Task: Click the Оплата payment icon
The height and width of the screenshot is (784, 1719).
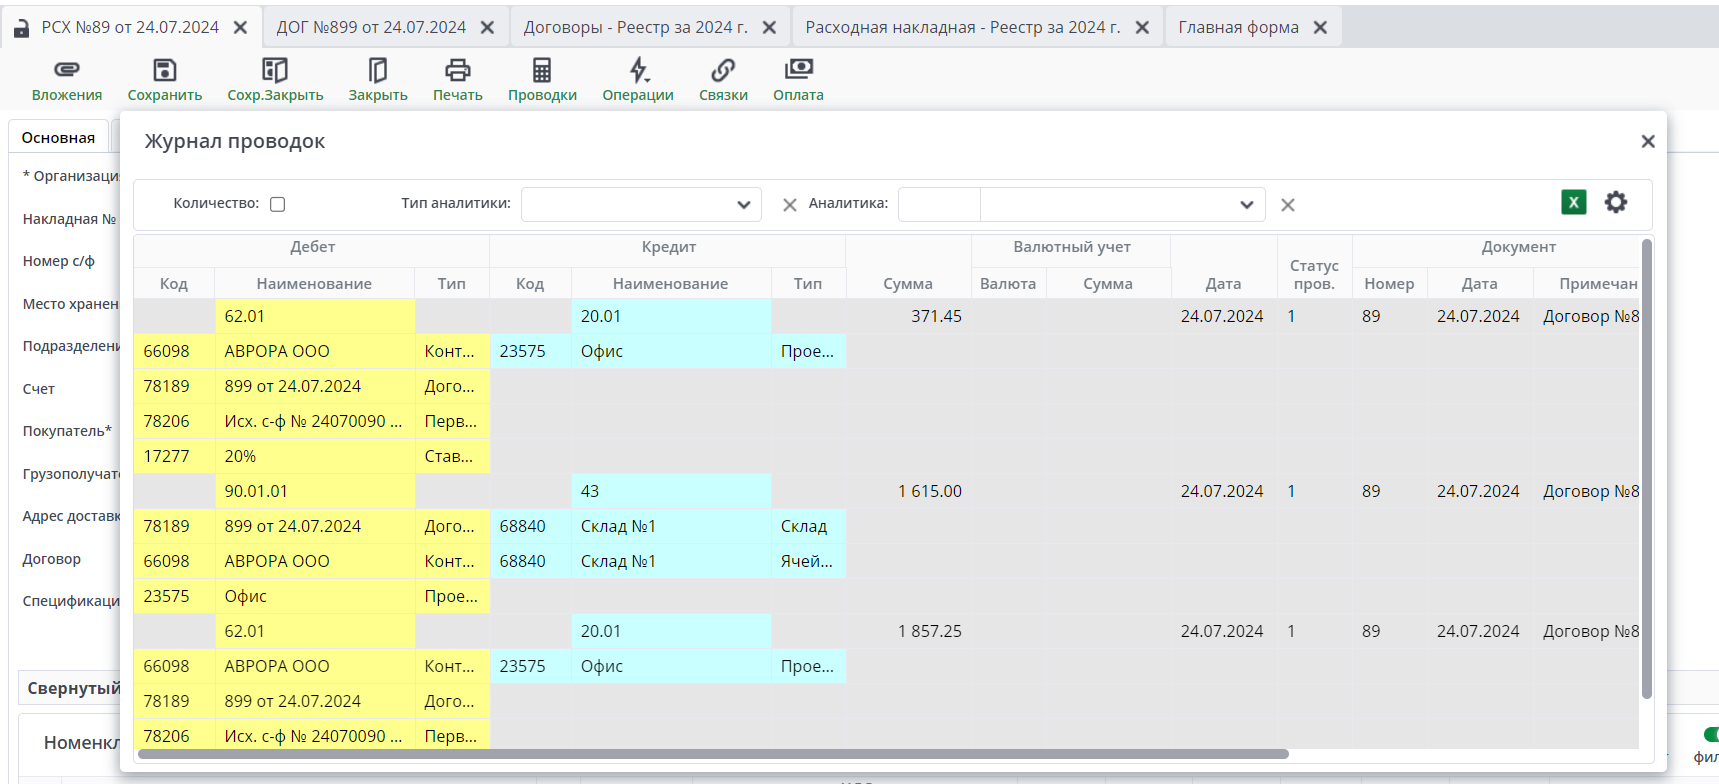Action: tap(798, 70)
